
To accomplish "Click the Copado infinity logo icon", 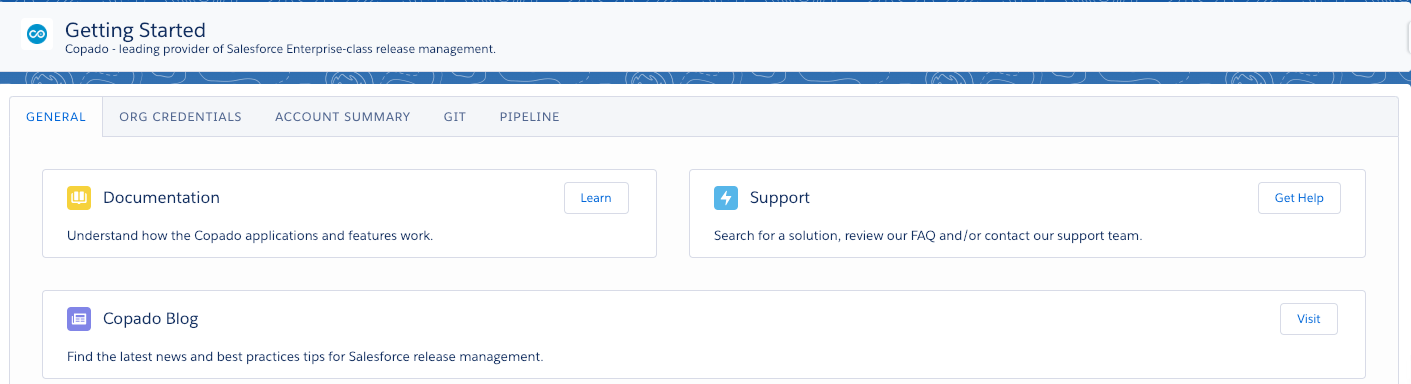I will point(37,34).
